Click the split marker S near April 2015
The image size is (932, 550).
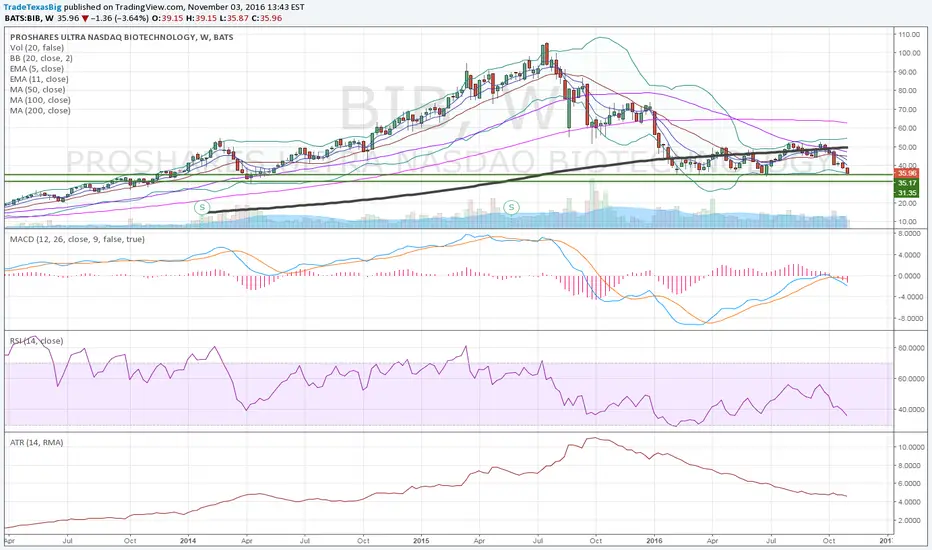point(511,208)
